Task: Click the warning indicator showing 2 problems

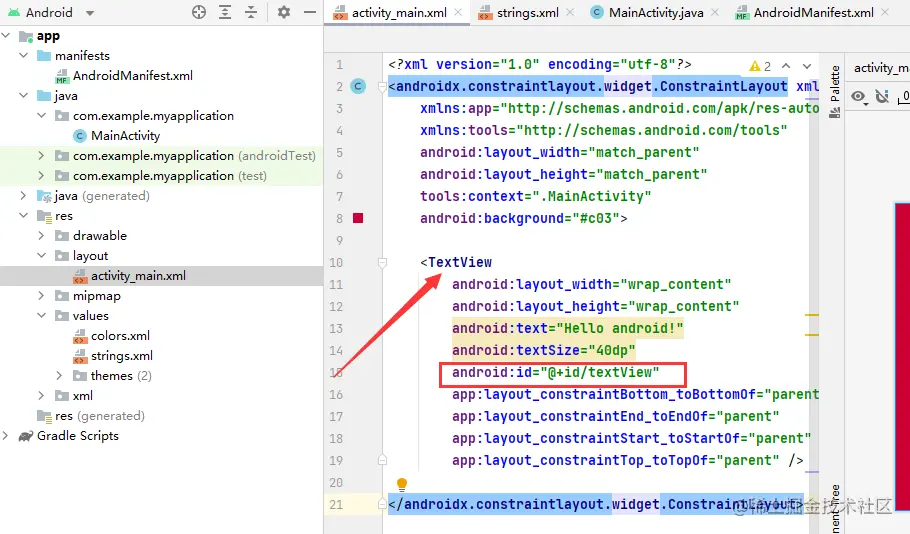Action: 760,66
